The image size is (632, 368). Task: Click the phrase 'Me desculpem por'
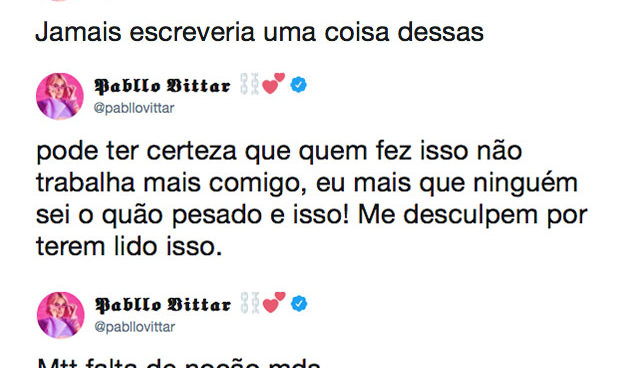pyautogui.click(x=472, y=215)
